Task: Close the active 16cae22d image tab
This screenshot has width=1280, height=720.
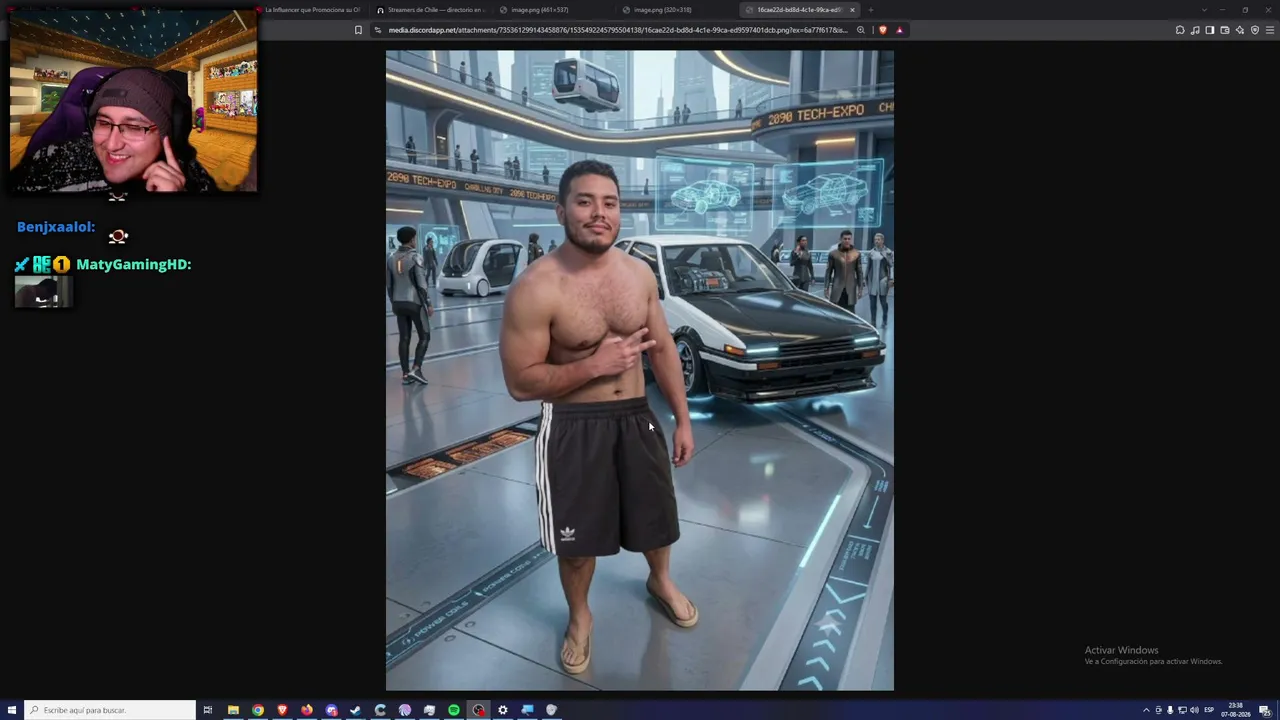Action: pyautogui.click(x=852, y=10)
